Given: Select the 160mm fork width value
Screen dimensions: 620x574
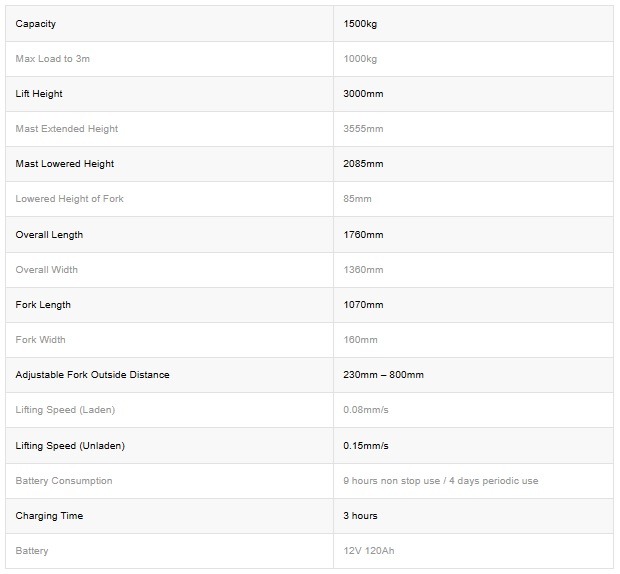Looking at the screenshot, I should pyautogui.click(x=360, y=340).
